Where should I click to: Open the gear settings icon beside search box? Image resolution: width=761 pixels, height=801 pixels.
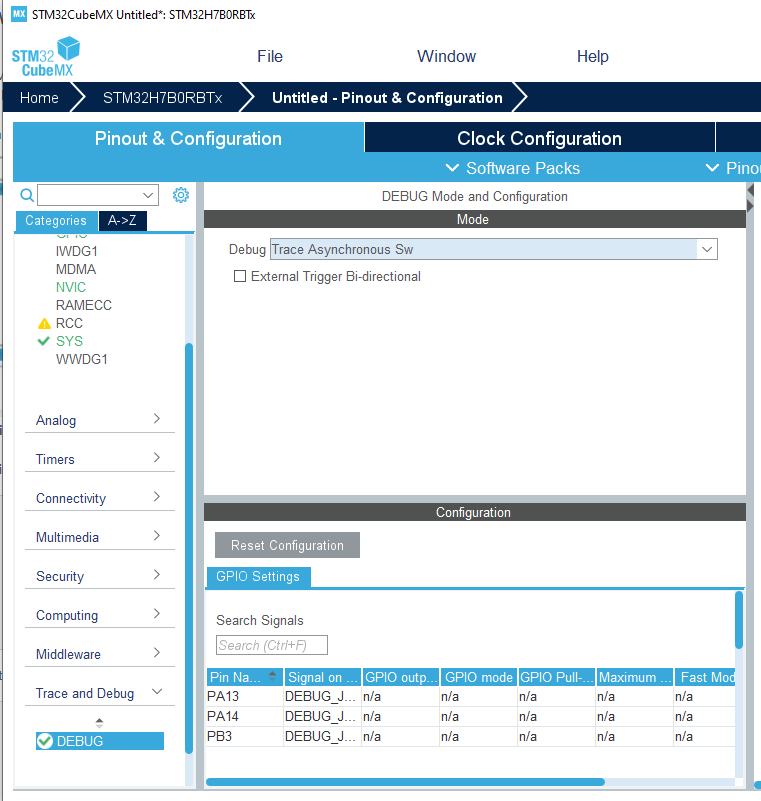[x=181, y=195]
